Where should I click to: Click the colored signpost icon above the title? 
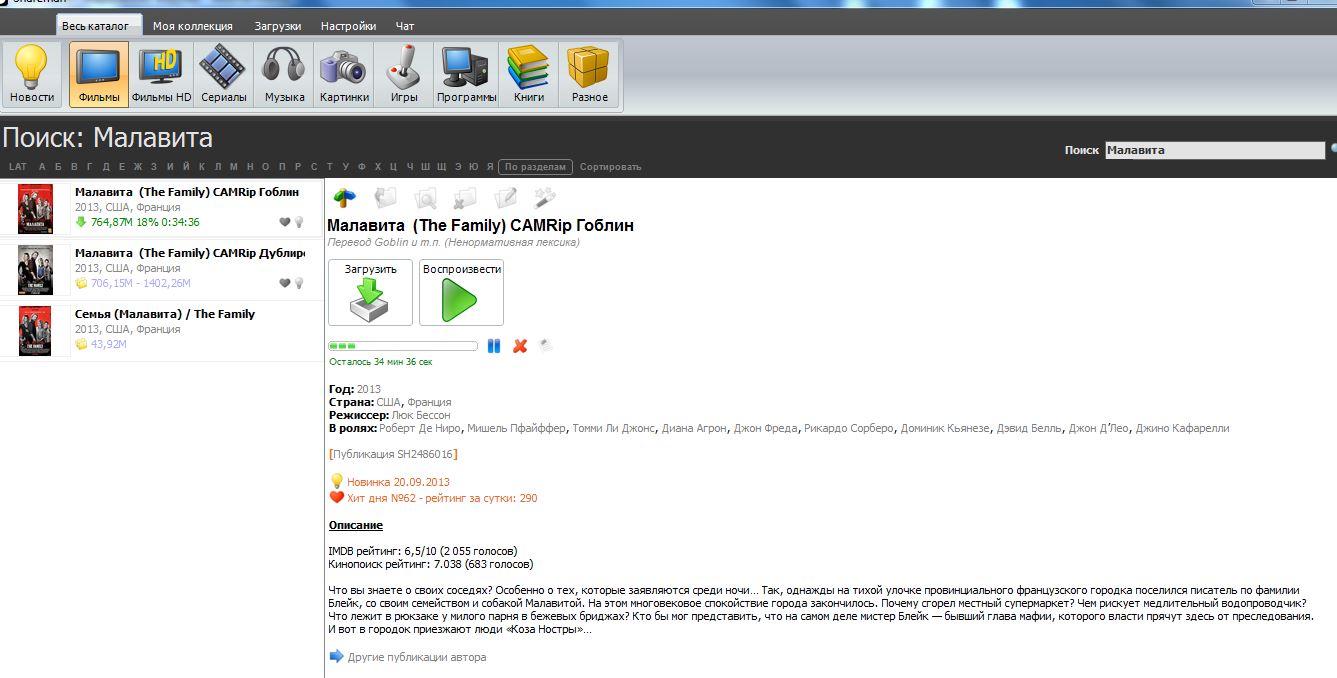[x=344, y=198]
